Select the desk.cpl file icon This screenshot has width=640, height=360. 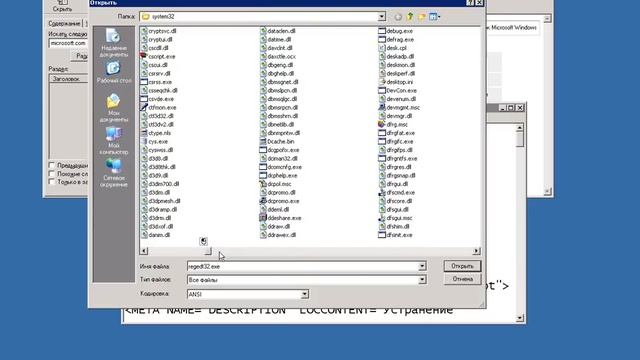(382, 48)
